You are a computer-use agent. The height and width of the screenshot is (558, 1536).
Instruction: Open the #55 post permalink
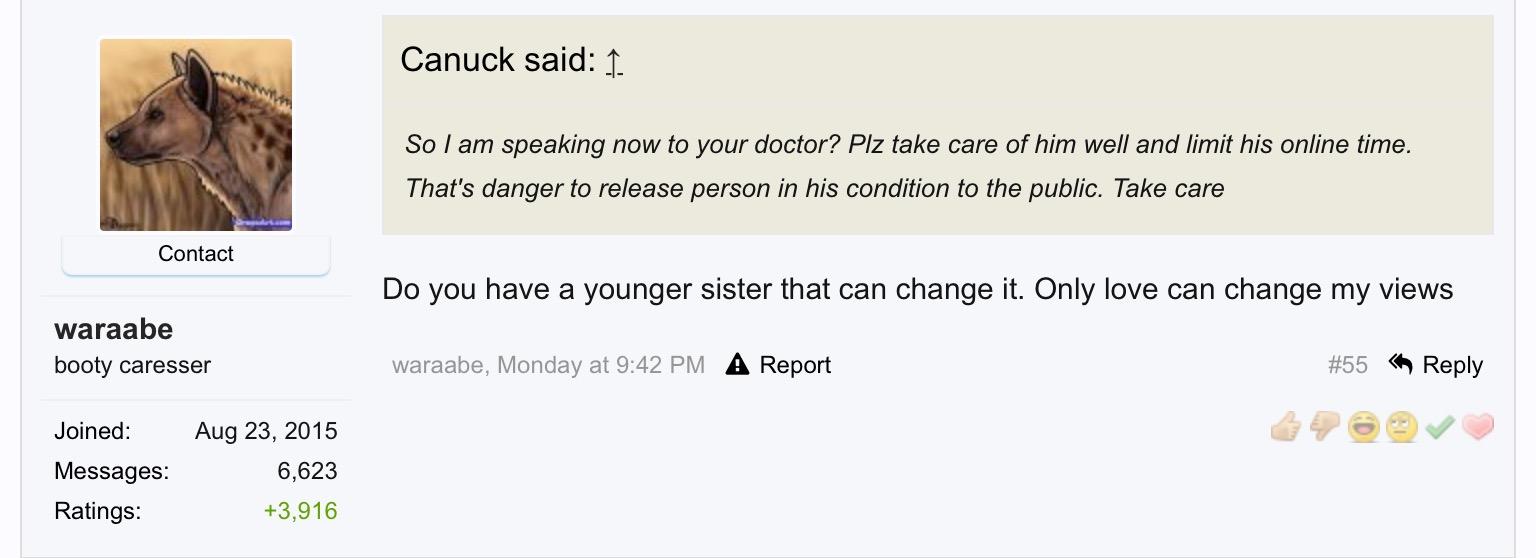tap(1347, 366)
